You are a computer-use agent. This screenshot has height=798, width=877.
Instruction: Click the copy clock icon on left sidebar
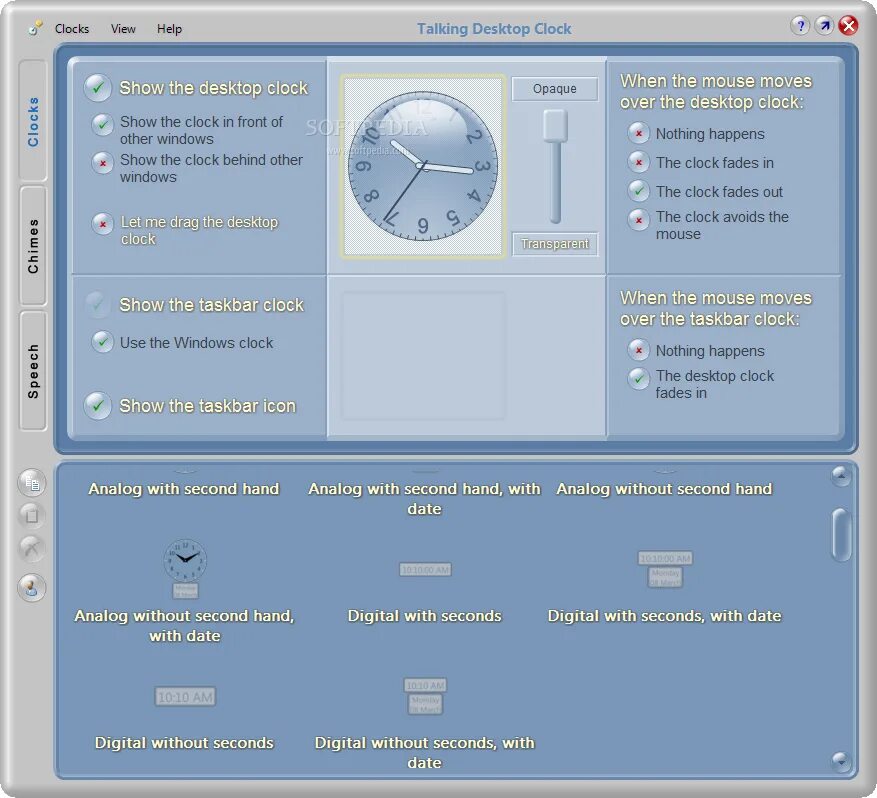click(32, 483)
